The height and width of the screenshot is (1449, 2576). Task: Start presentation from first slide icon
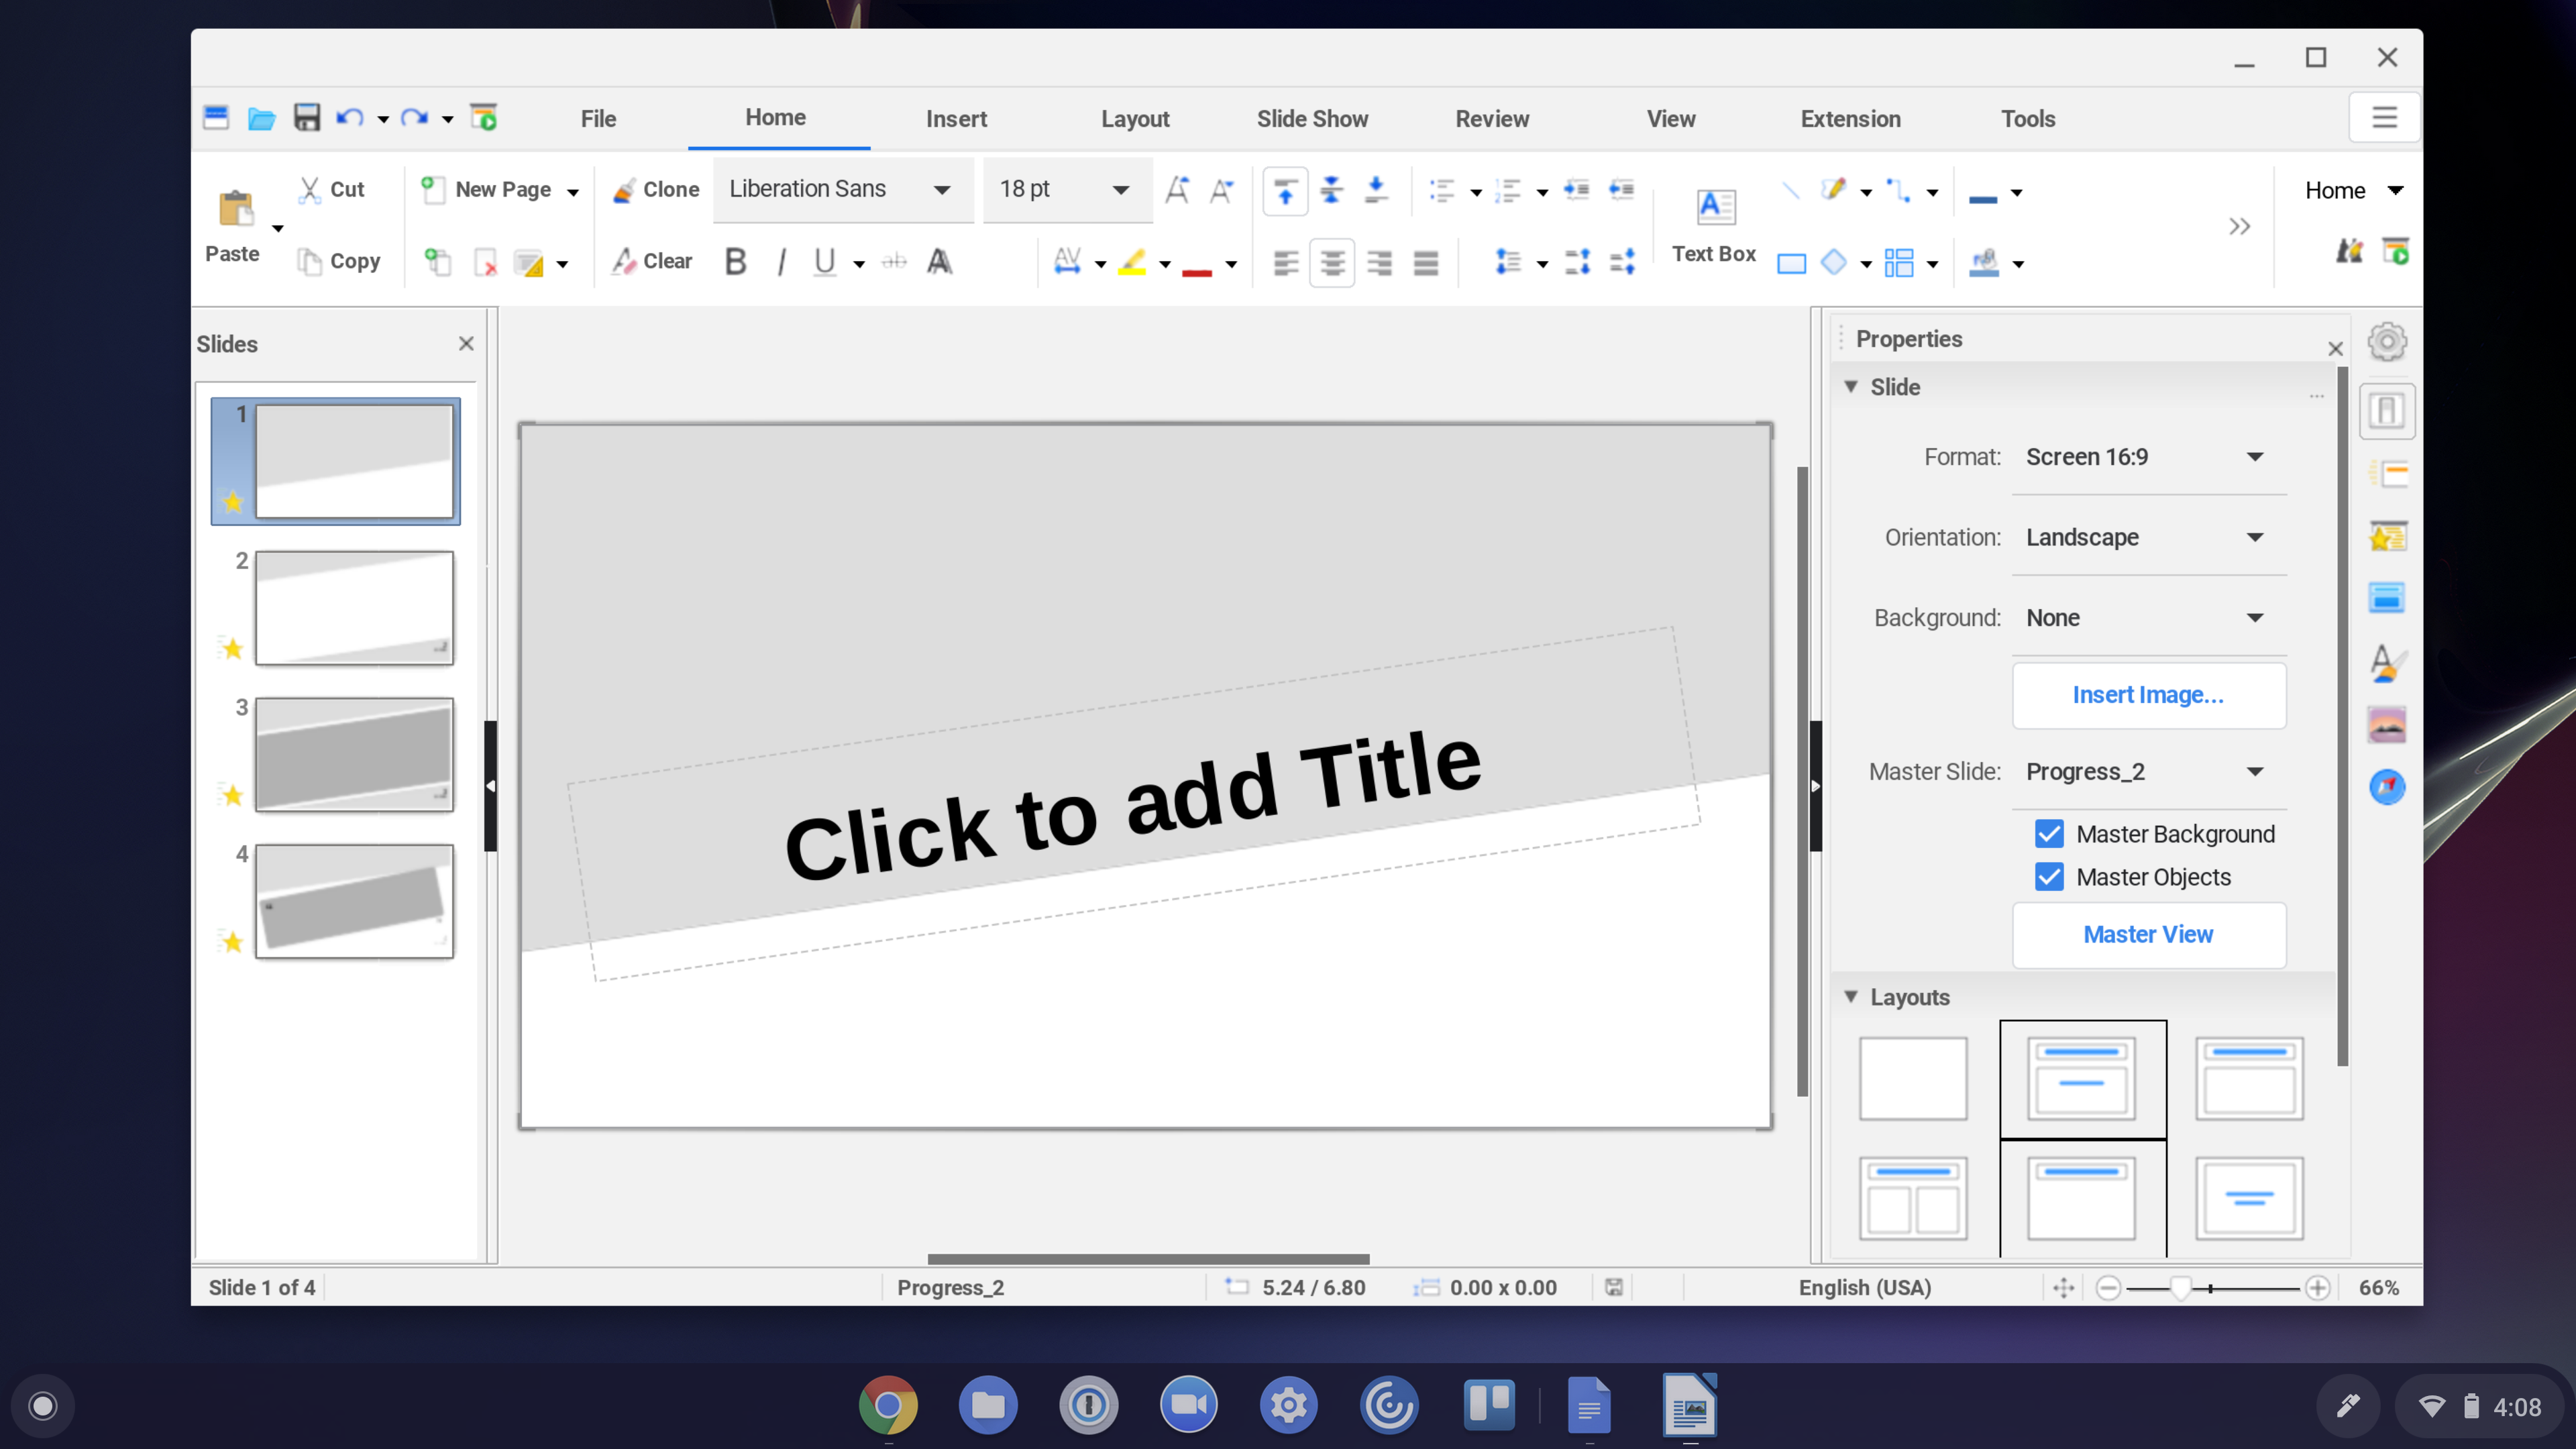484,118
